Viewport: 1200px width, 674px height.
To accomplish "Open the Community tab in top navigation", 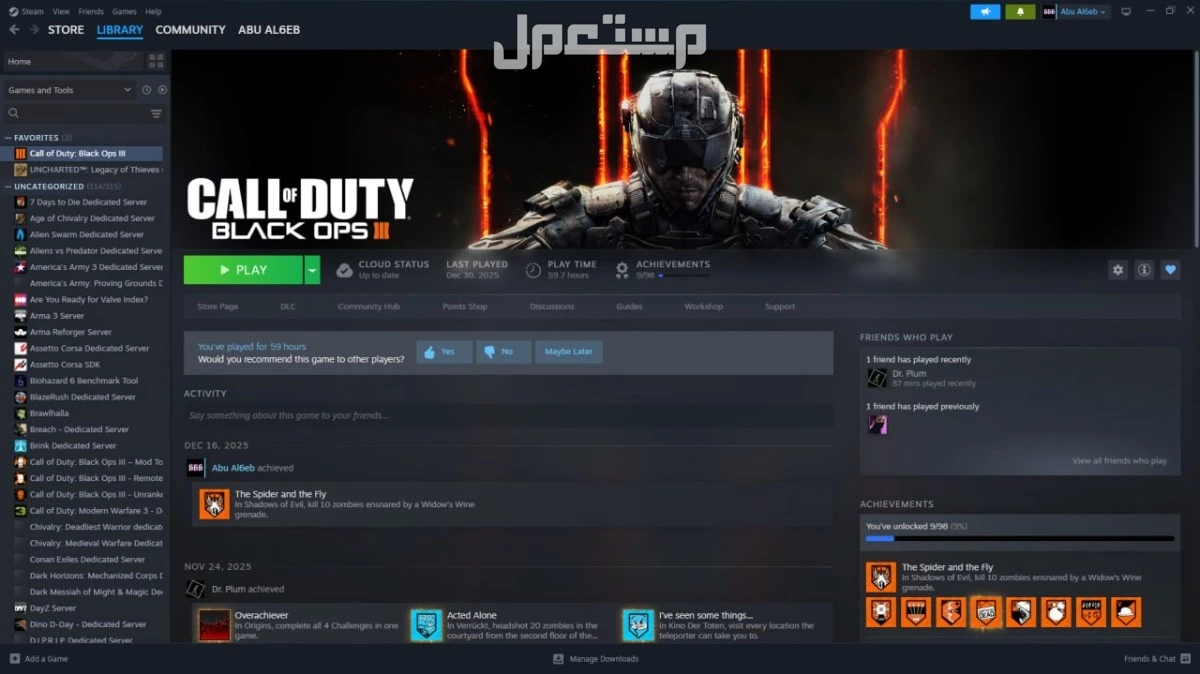I will [x=190, y=30].
